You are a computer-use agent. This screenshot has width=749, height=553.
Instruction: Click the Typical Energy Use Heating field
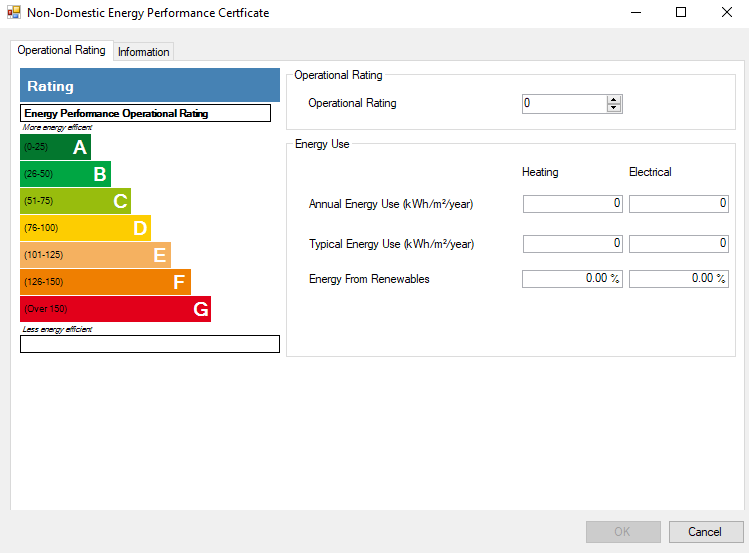[572, 244]
